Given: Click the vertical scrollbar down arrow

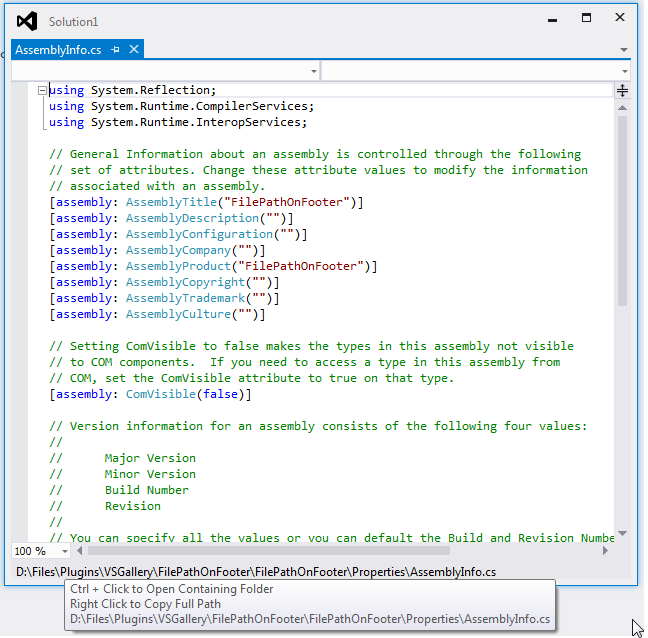Looking at the screenshot, I should [x=622, y=534].
